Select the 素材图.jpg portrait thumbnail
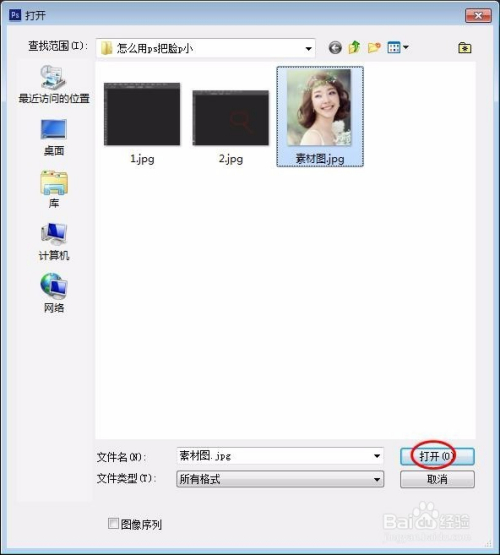Screen dimensions: 500x555 [x=319, y=108]
